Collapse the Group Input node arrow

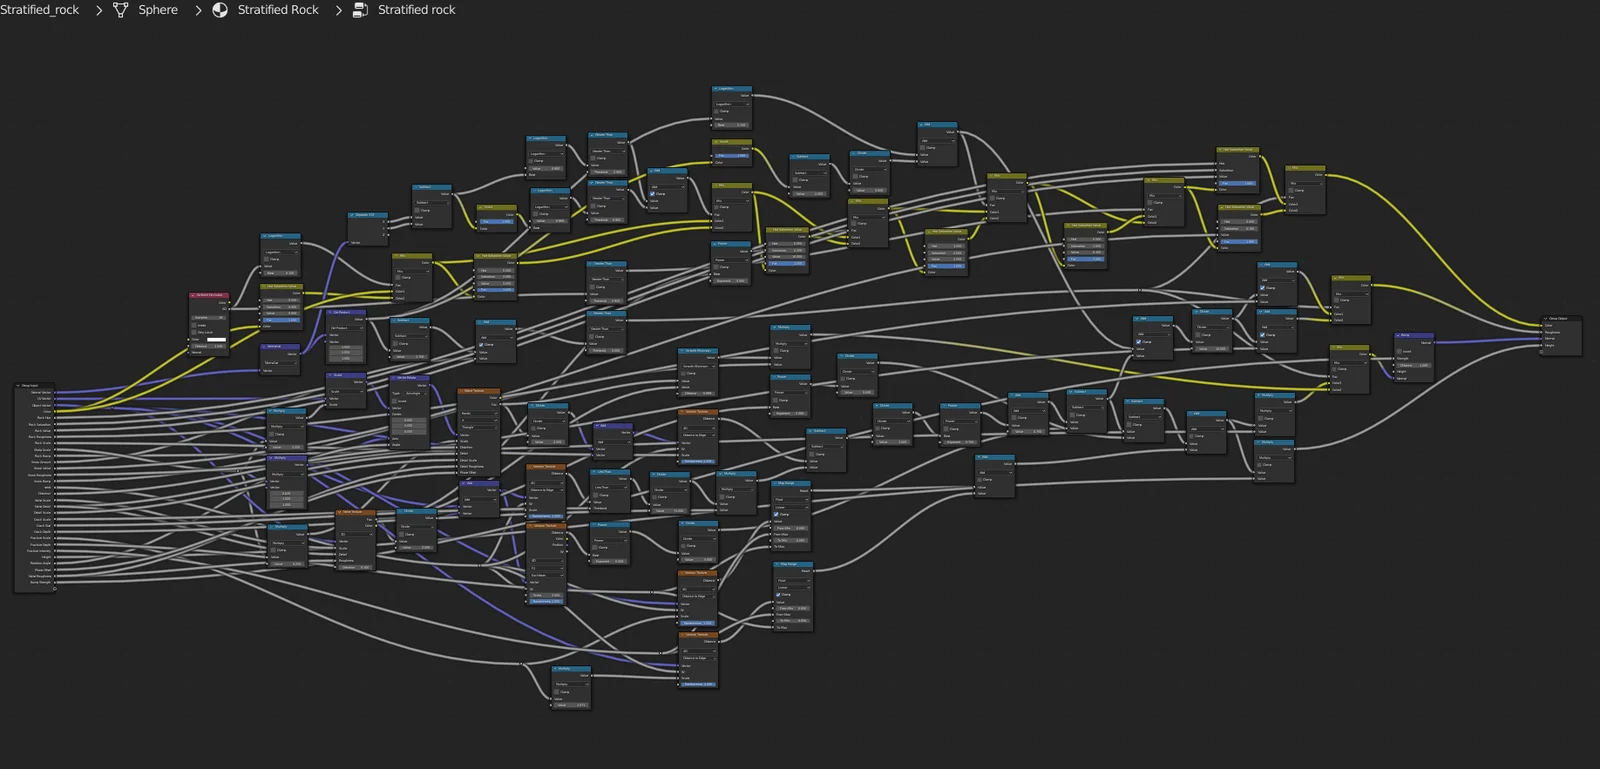pos(19,385)
